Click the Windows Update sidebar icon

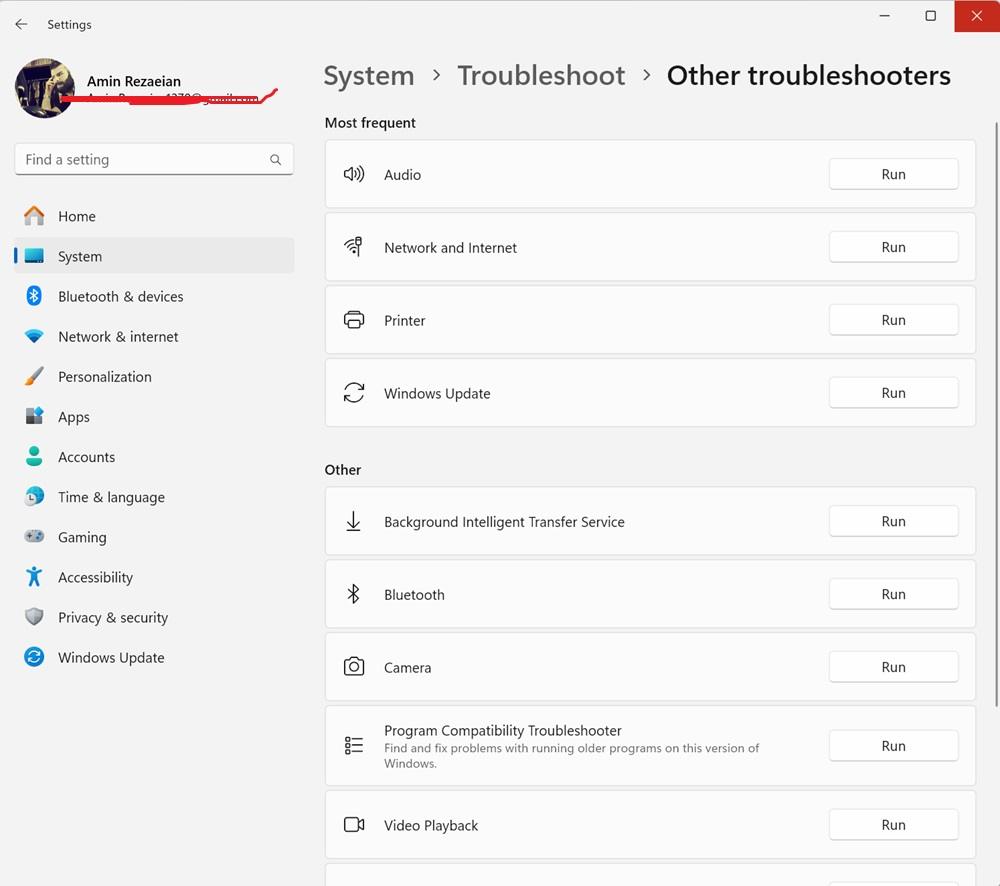[34, 657]
